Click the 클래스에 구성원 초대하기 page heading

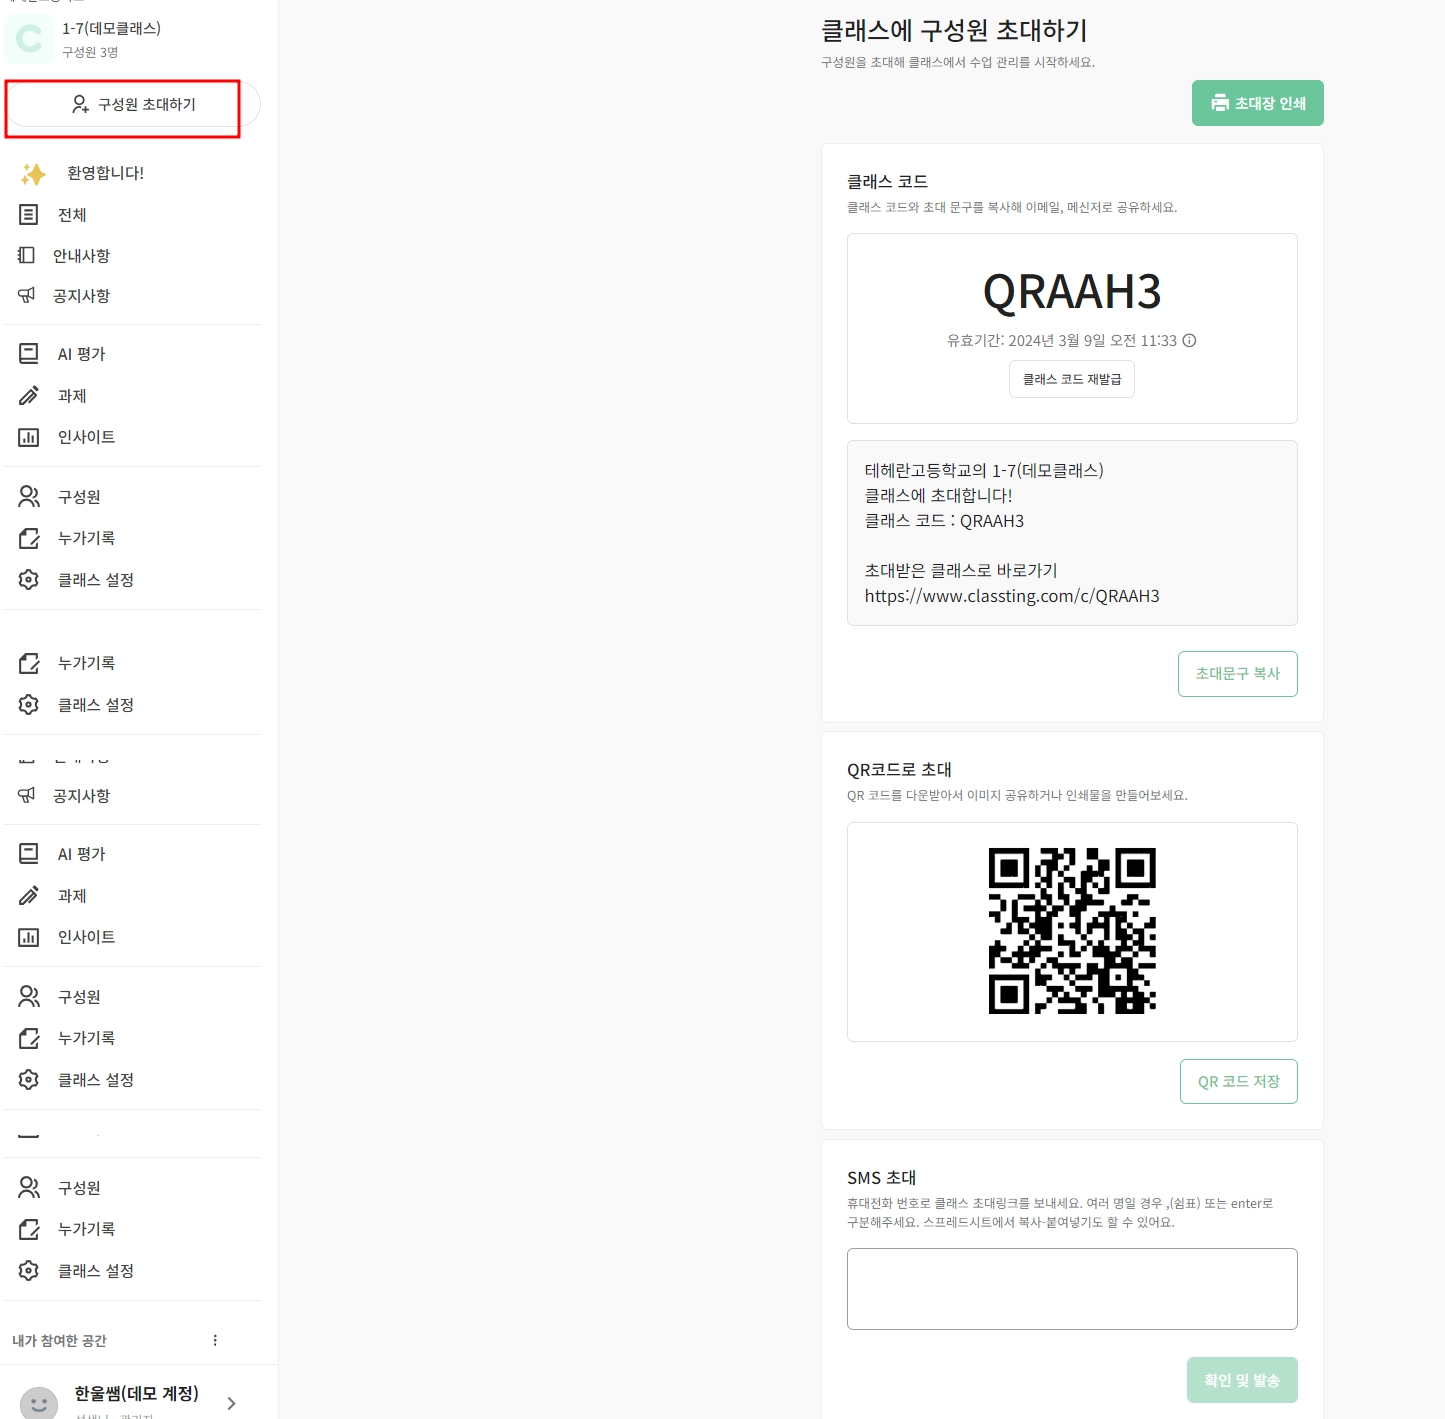click(954, 31)
